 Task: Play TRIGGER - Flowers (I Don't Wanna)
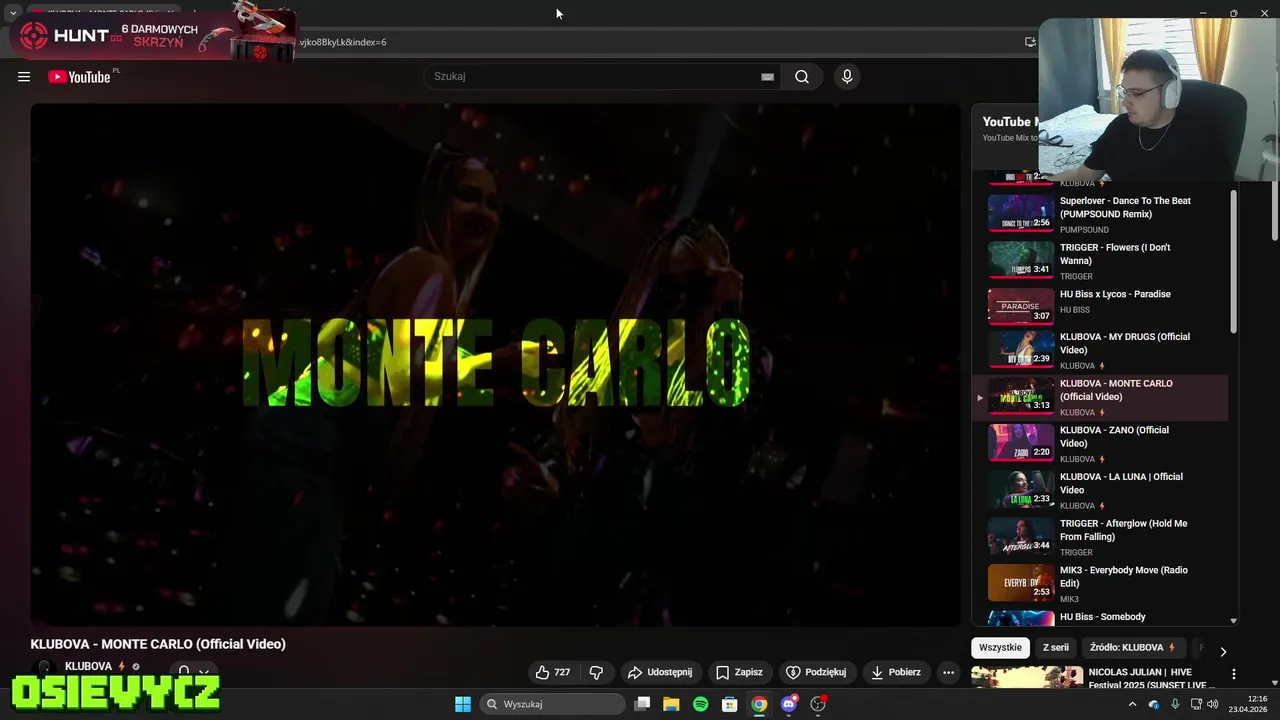[x=1100, y=261]
